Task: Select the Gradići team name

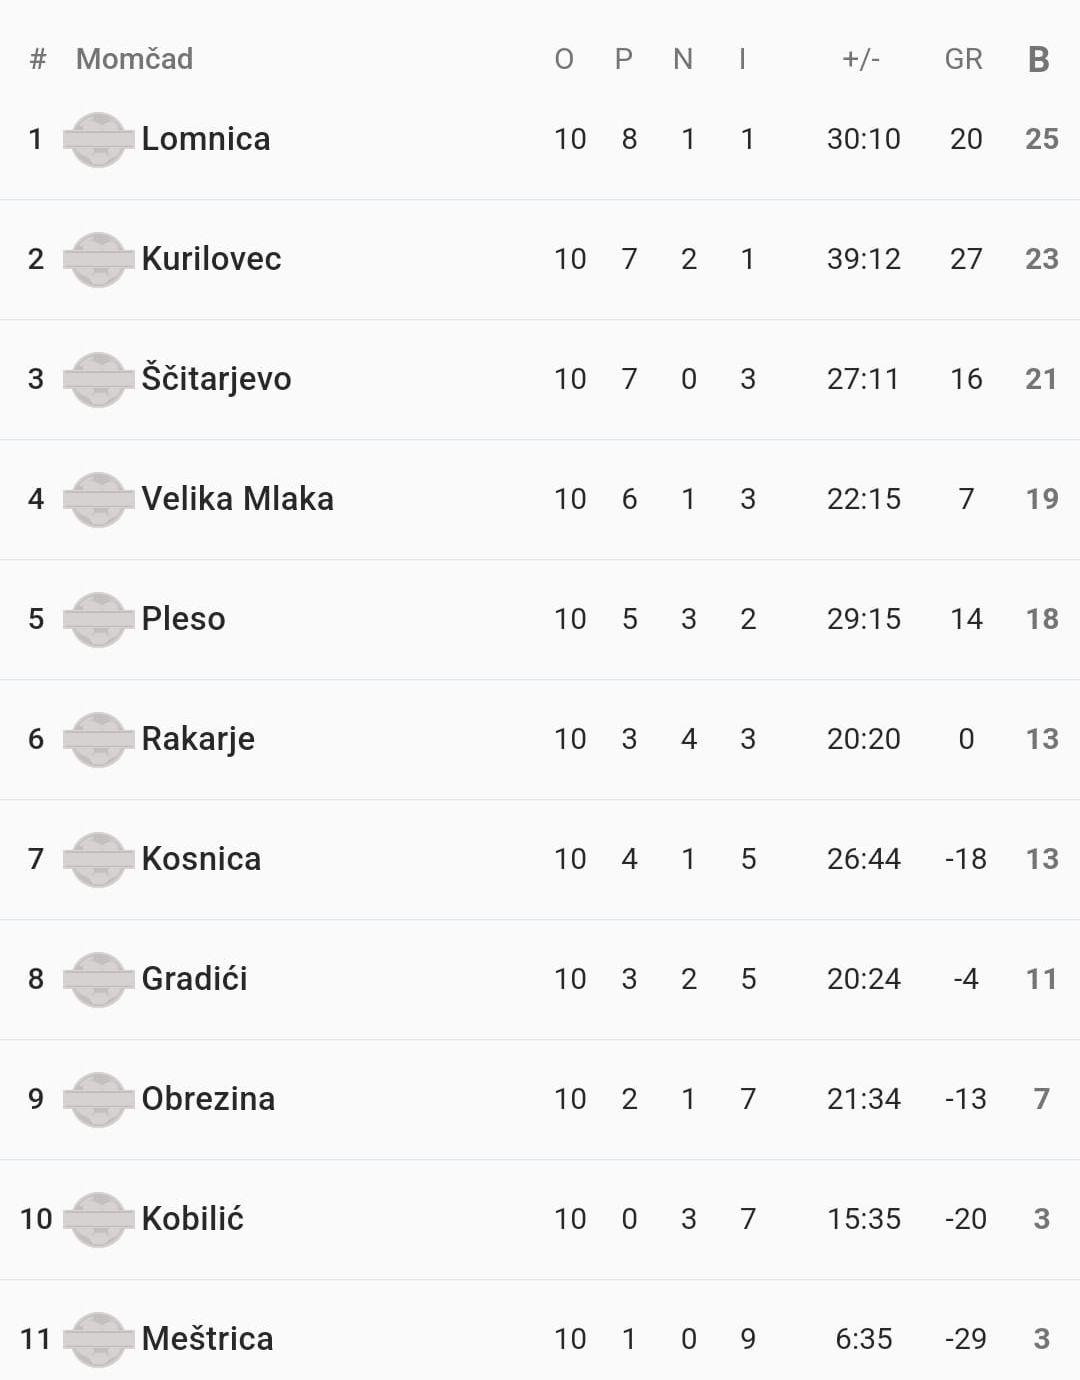Action: coord(194,979)
